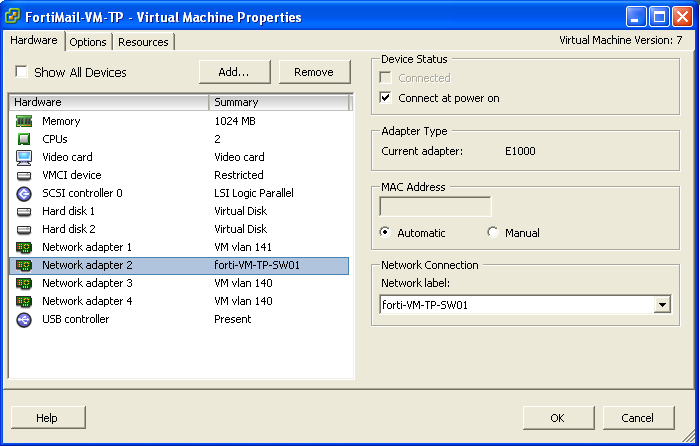Click the VM vlan 141 summary
Viewport: 700px width, 446px height.
pos(243,247)
